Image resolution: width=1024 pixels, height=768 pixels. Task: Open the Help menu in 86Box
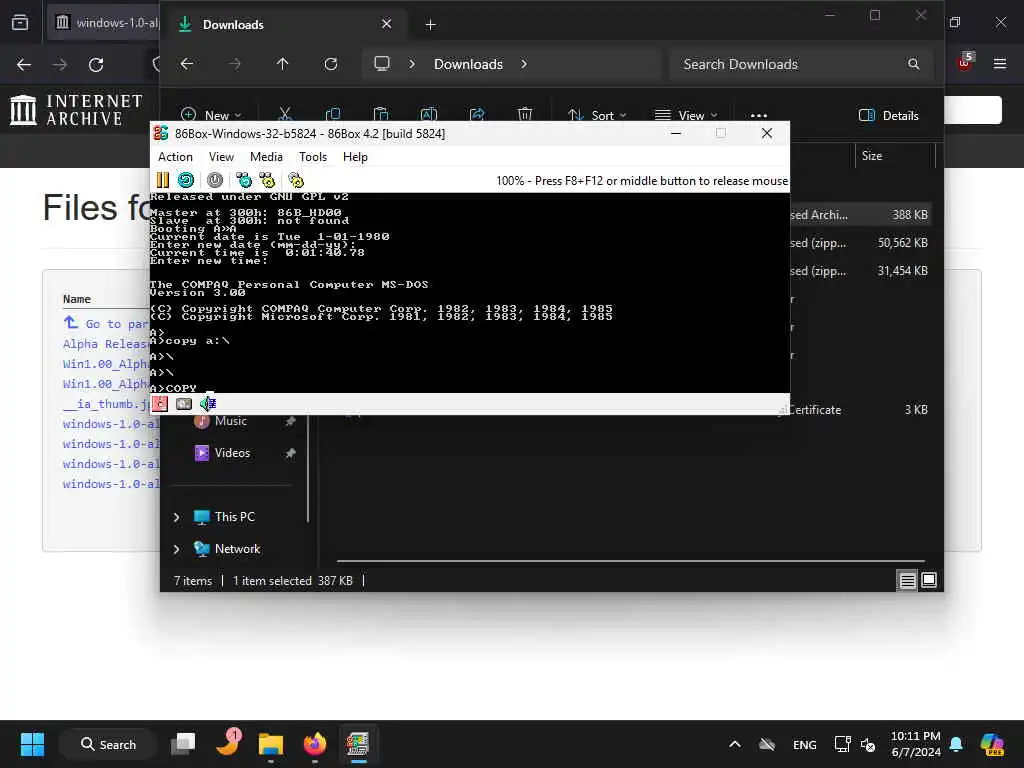(355, 157)
